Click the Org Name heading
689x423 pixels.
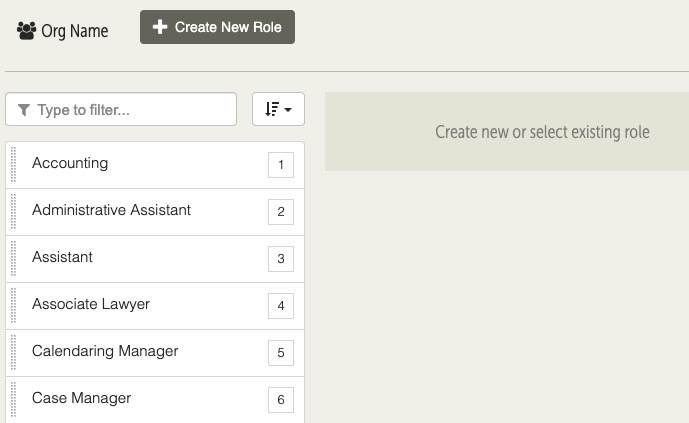75,31
